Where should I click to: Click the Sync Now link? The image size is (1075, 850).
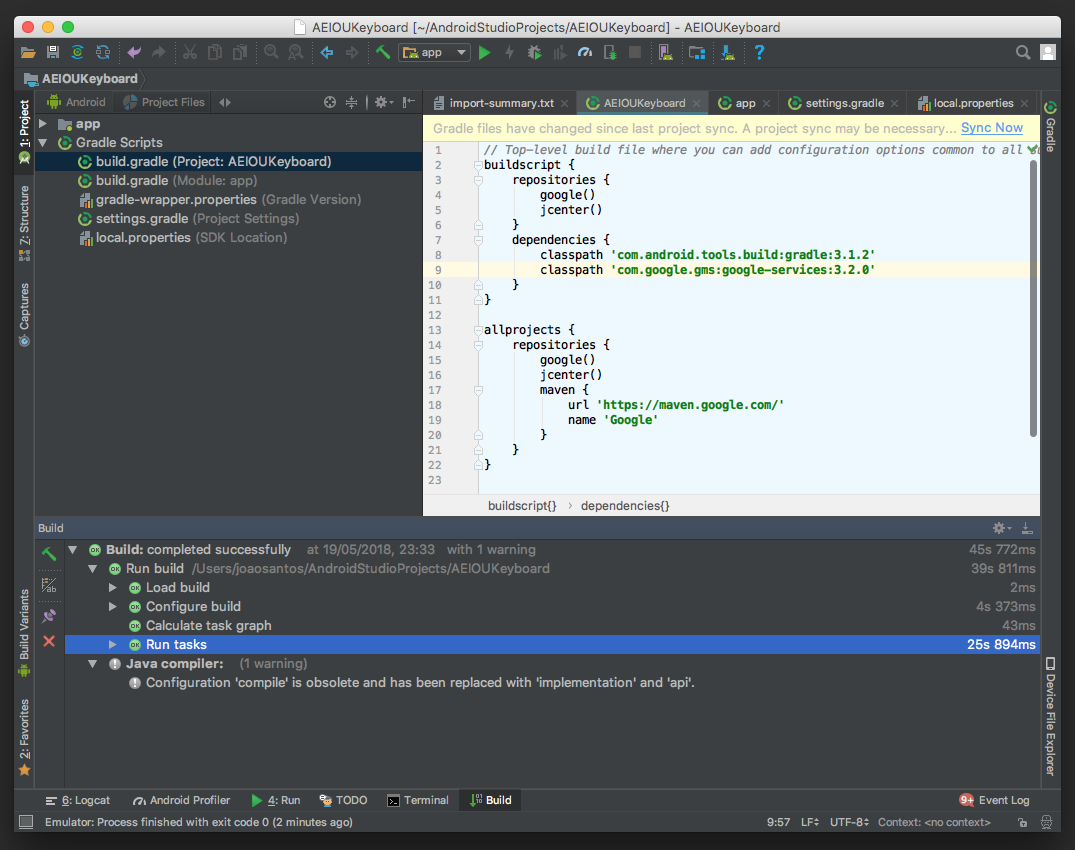coord(991,128)
